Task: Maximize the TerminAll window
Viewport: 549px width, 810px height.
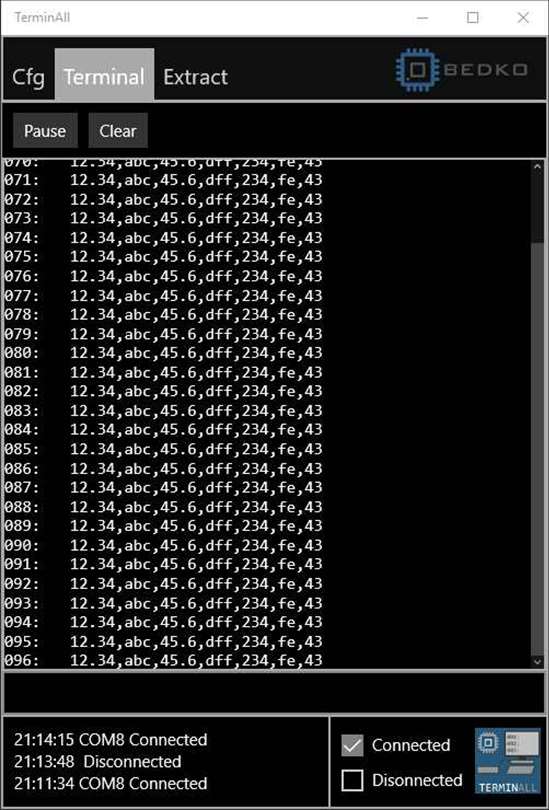Action: (473, 18)
